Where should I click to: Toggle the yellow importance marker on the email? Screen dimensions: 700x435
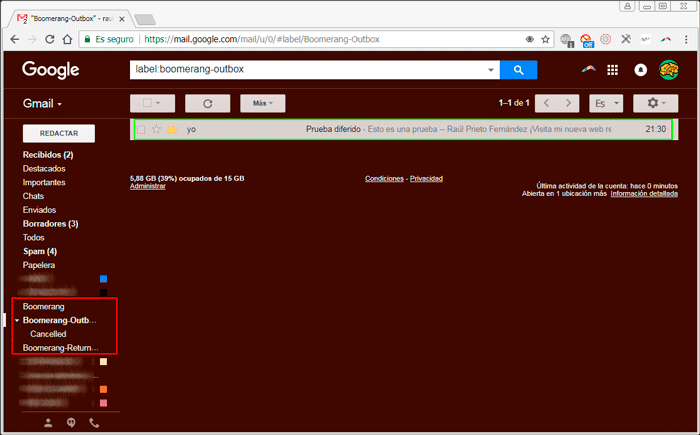[172, 130]
